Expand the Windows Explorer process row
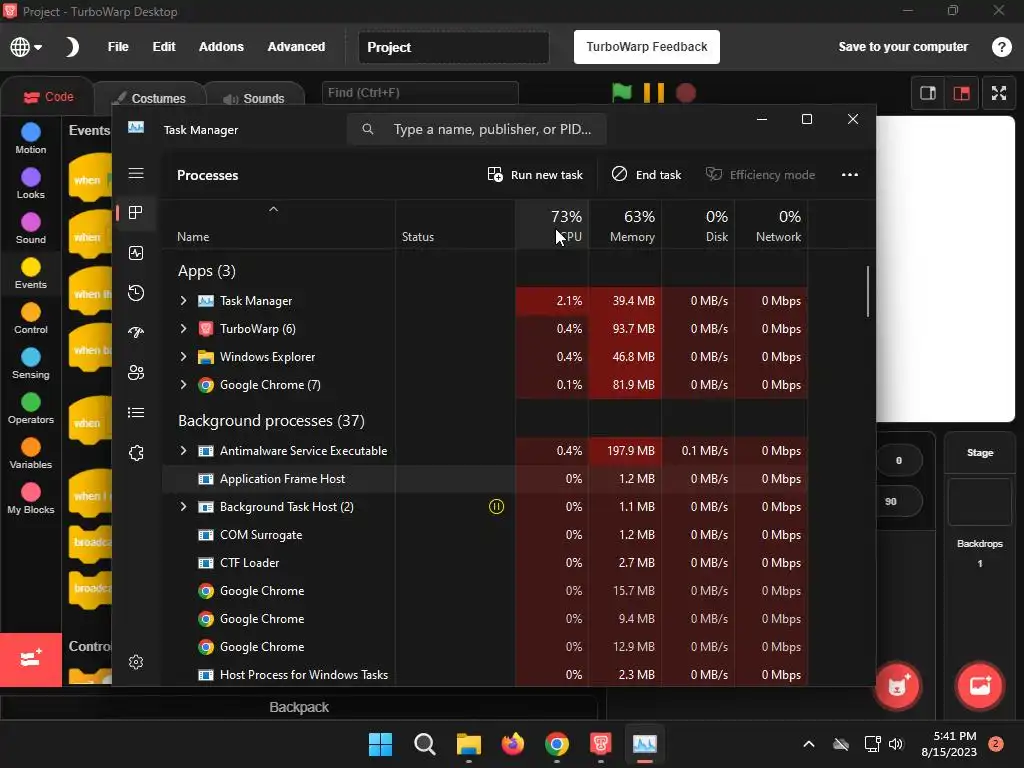Image resolution: width=1024 pixels, height=768 pixels. tap(184, 357)
